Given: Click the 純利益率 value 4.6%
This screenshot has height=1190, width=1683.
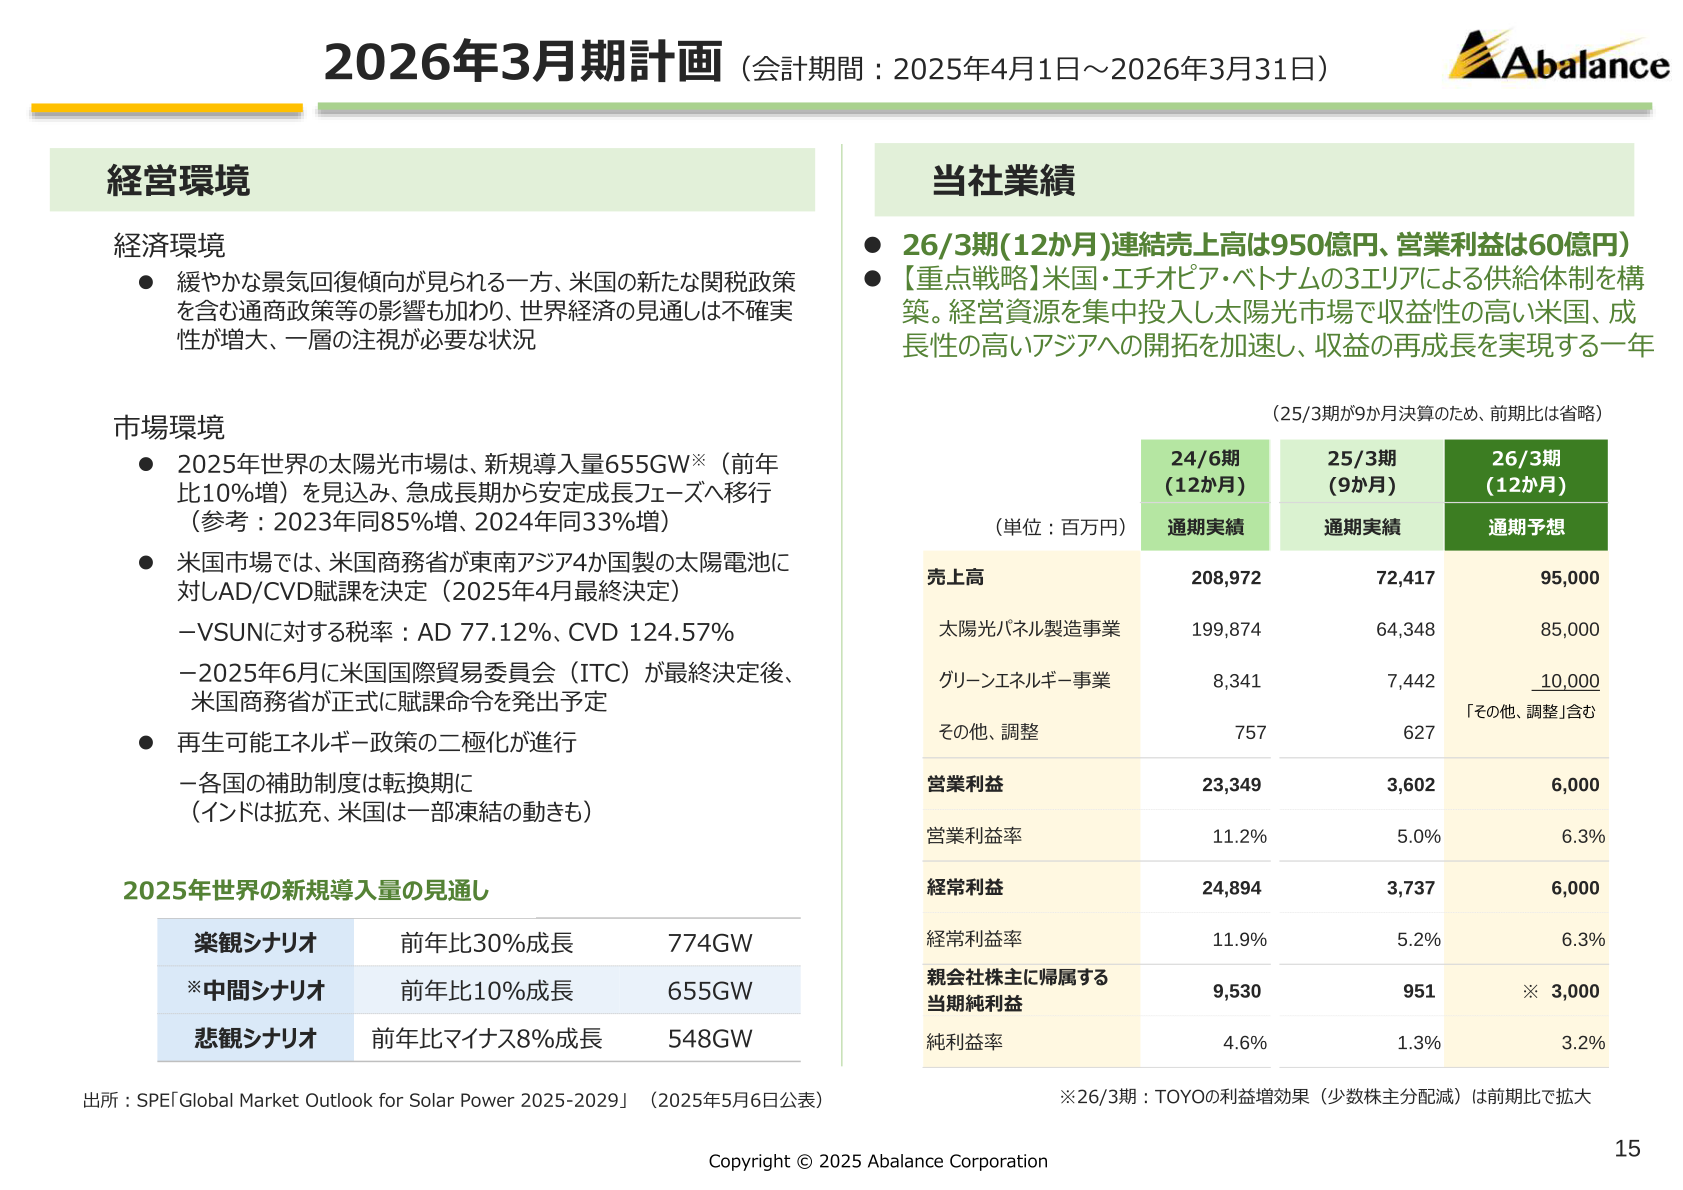Looking at the screenshot, I should 1245,1043.
